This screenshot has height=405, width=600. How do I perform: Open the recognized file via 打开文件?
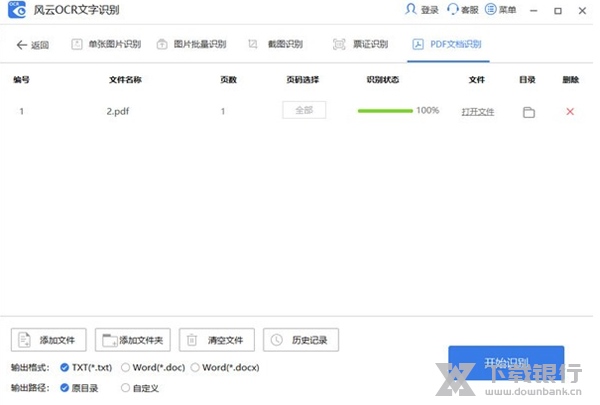tap(478, 112)
